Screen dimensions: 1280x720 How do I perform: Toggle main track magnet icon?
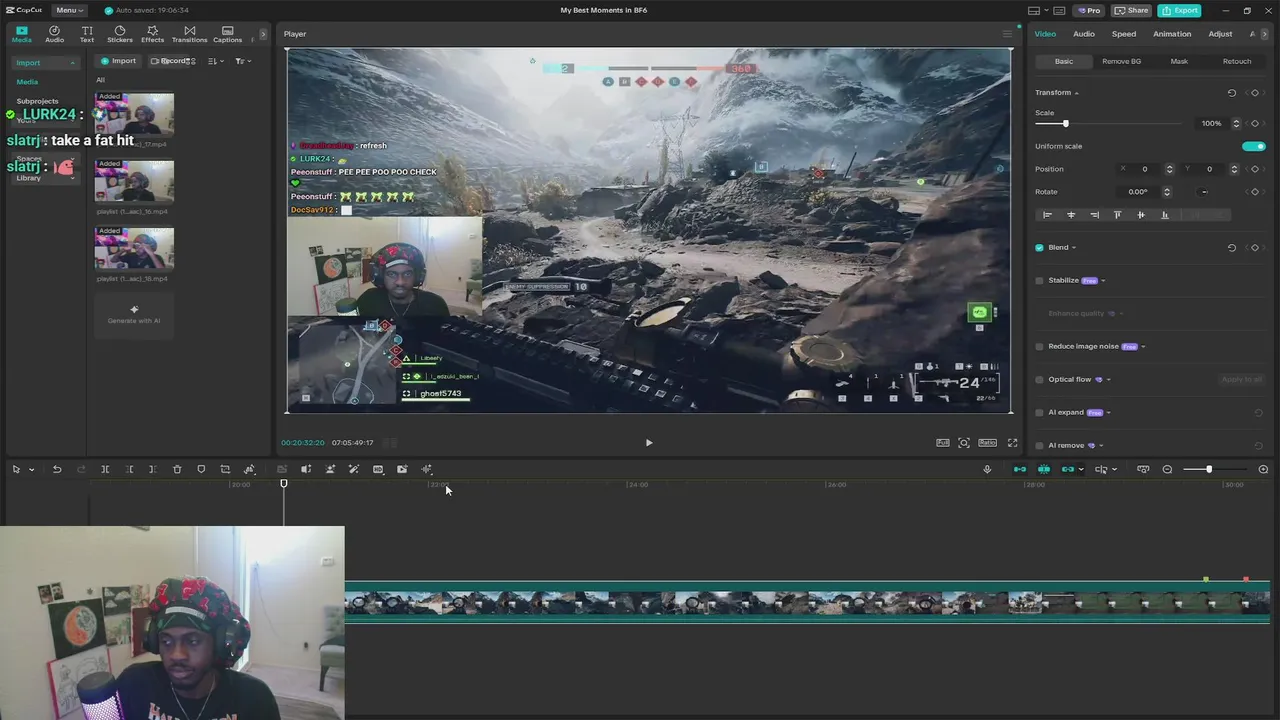point(1020,469)
